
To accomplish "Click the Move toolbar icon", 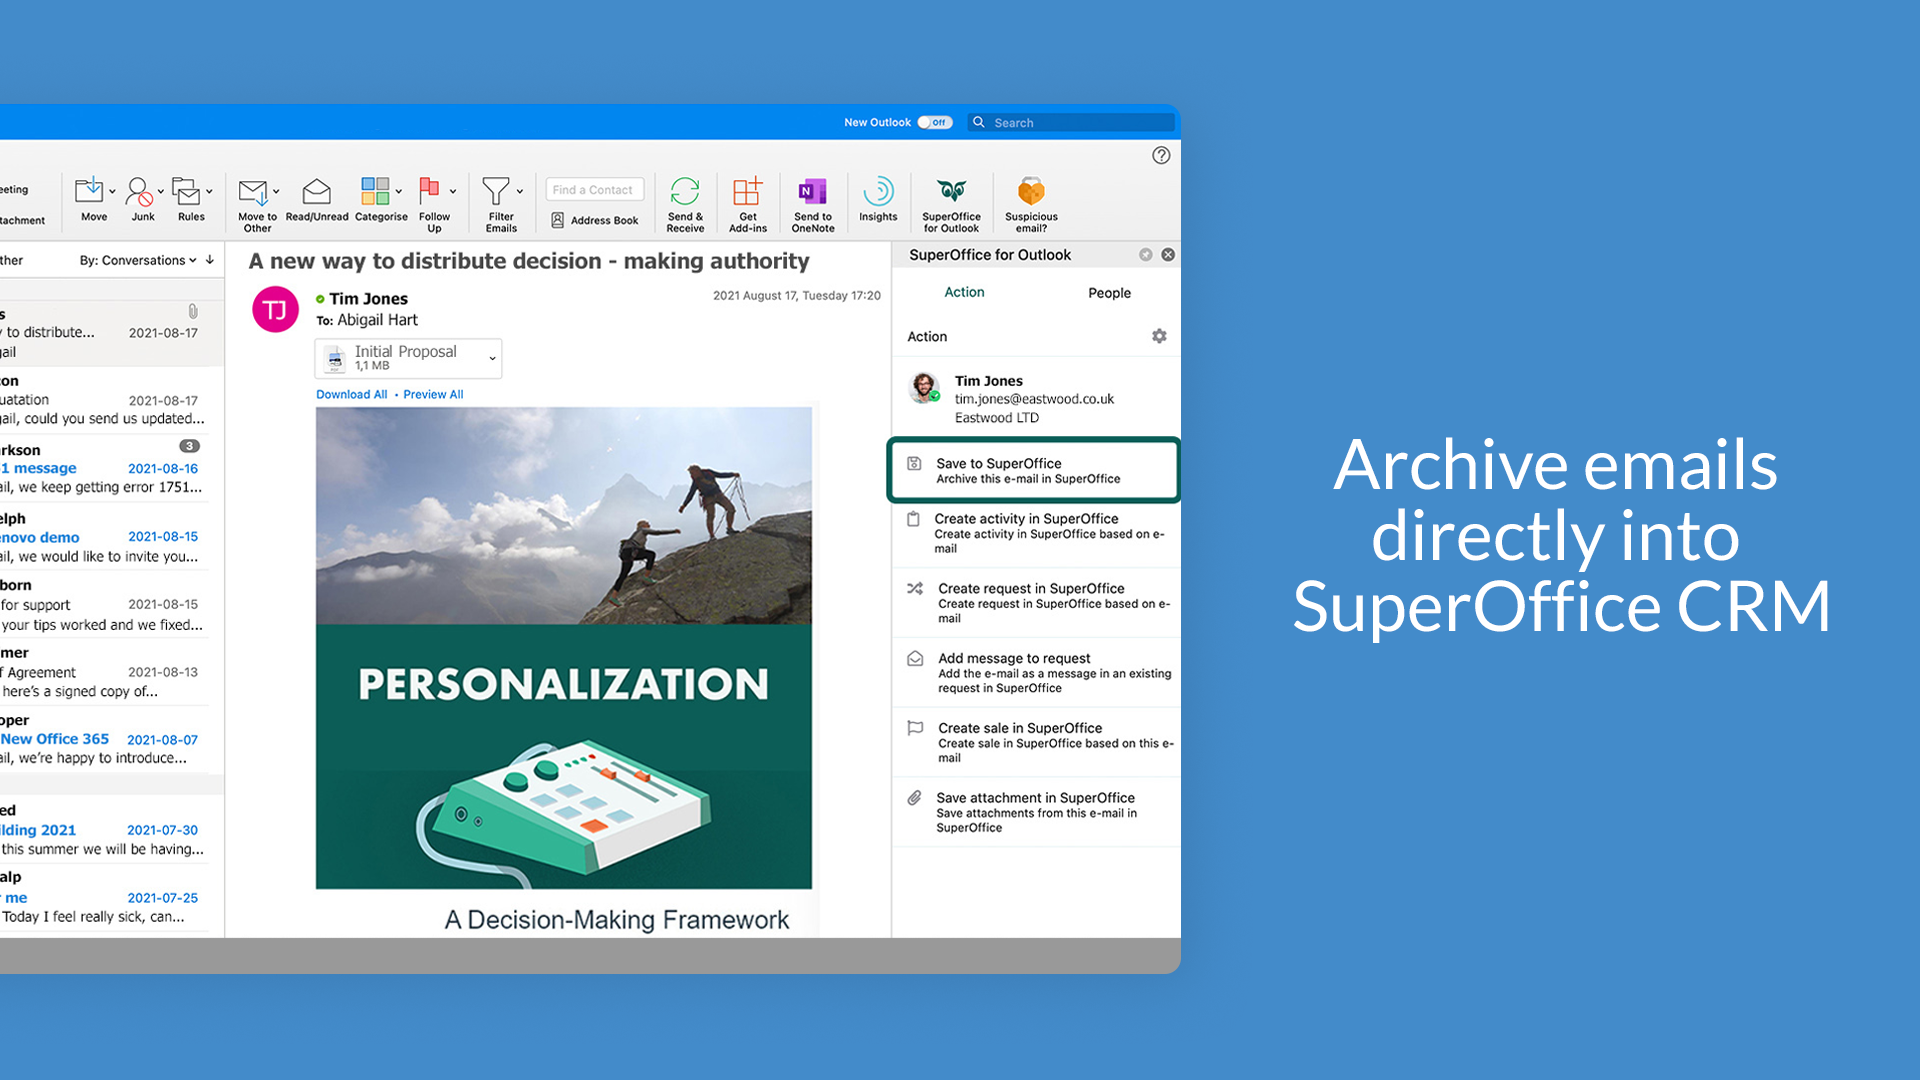I will (x=89, y=190).
